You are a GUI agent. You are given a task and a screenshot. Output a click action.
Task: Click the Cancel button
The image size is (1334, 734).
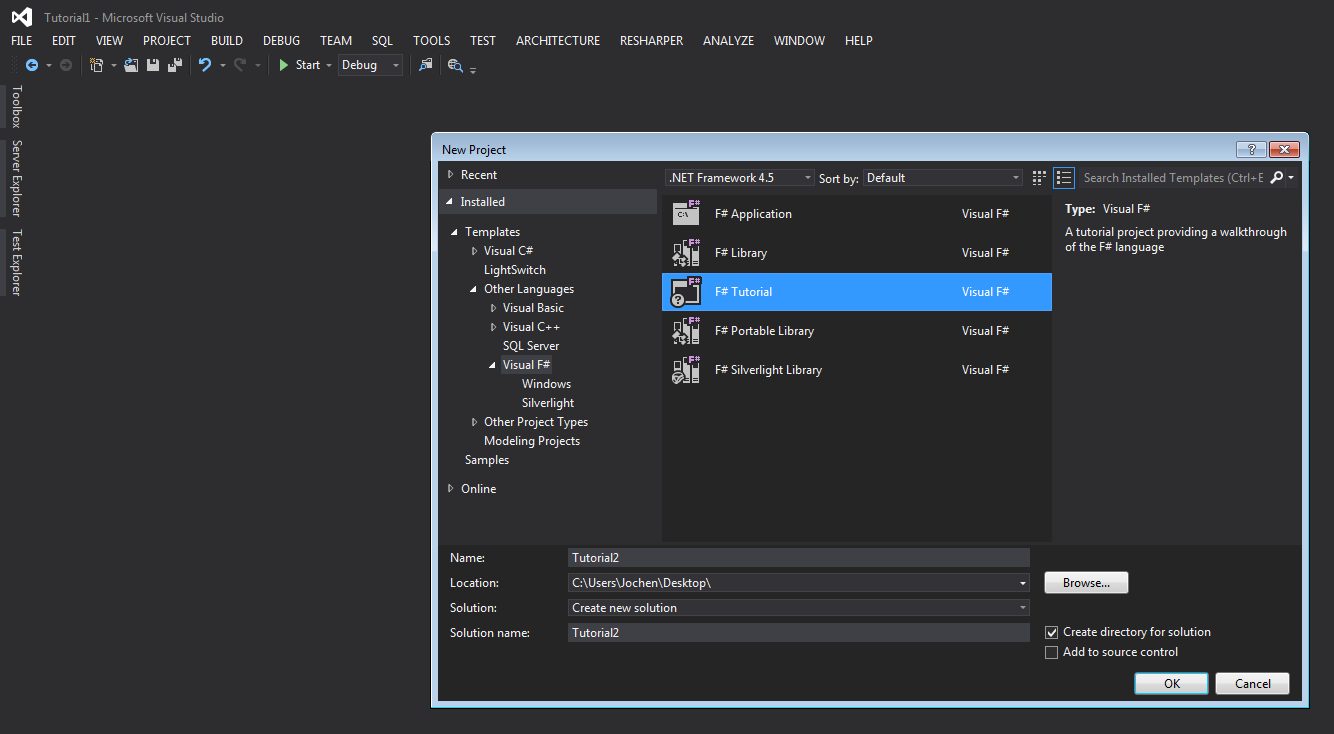click(x=1253, y=684)
